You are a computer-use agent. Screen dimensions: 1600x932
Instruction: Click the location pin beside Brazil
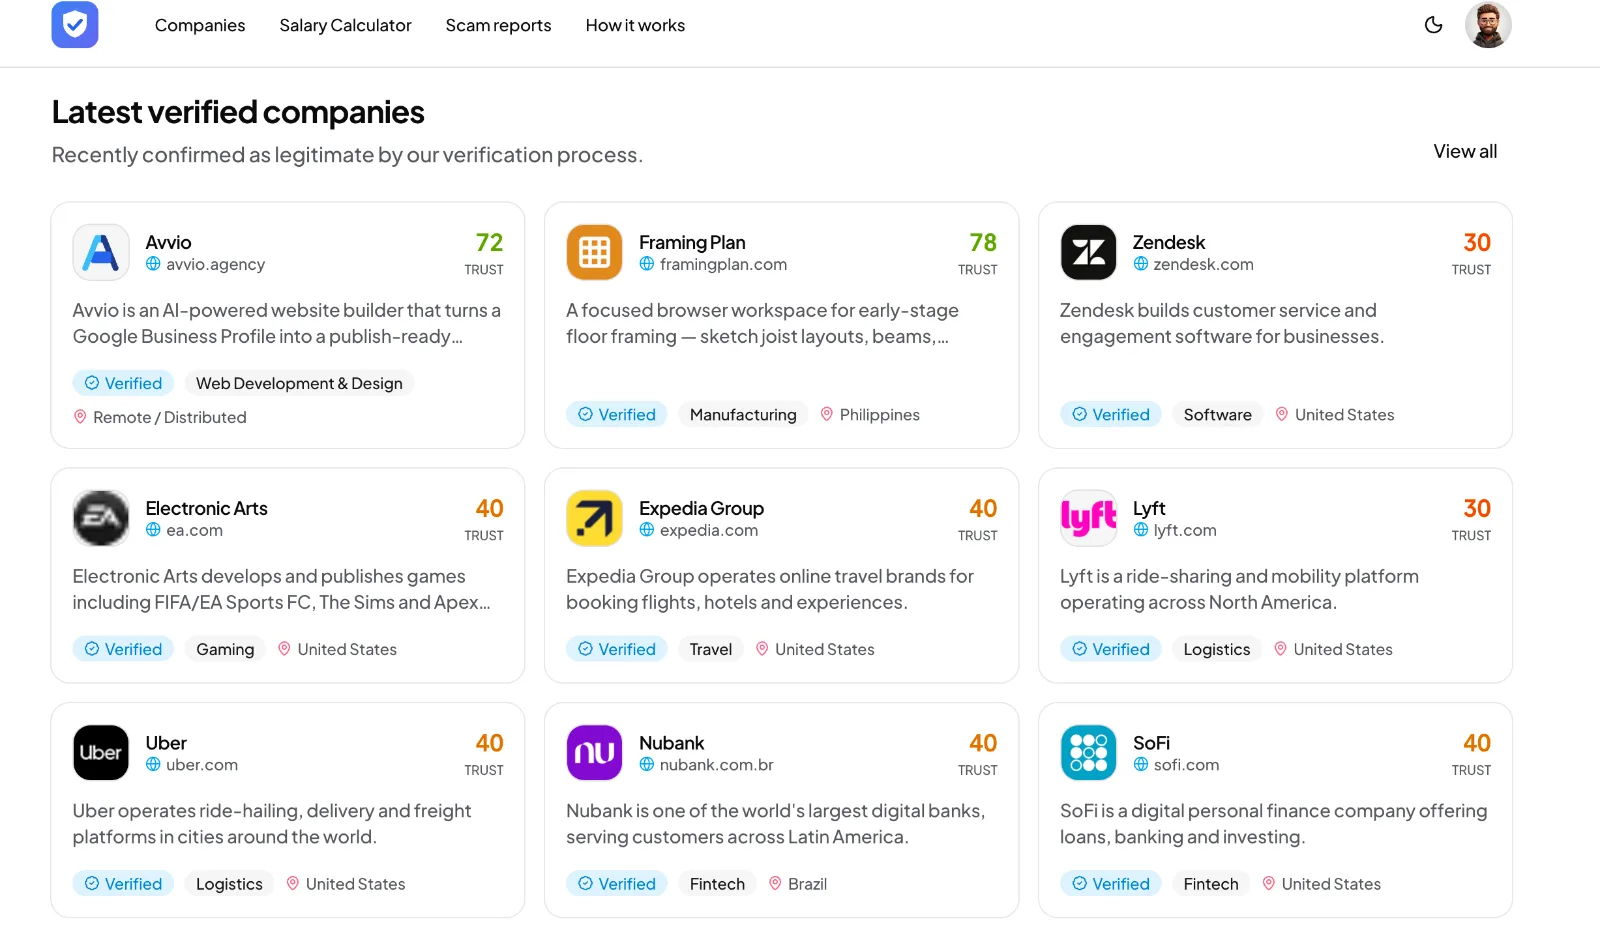coord(775,884)
